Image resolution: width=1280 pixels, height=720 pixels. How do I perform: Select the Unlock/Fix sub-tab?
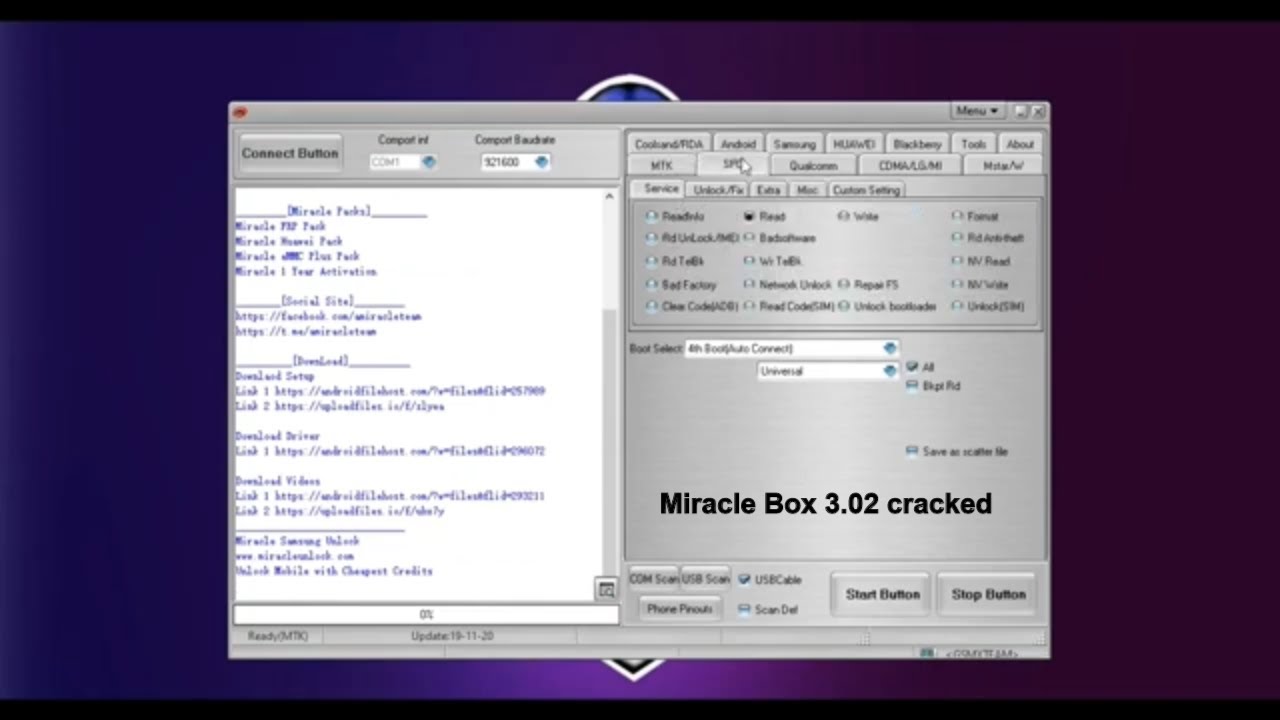[718, 190]
